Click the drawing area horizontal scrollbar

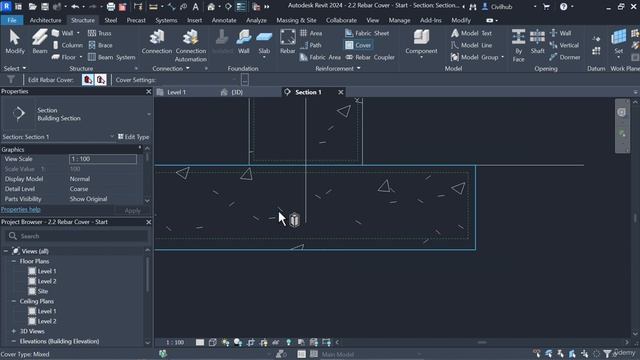[482, 342]
